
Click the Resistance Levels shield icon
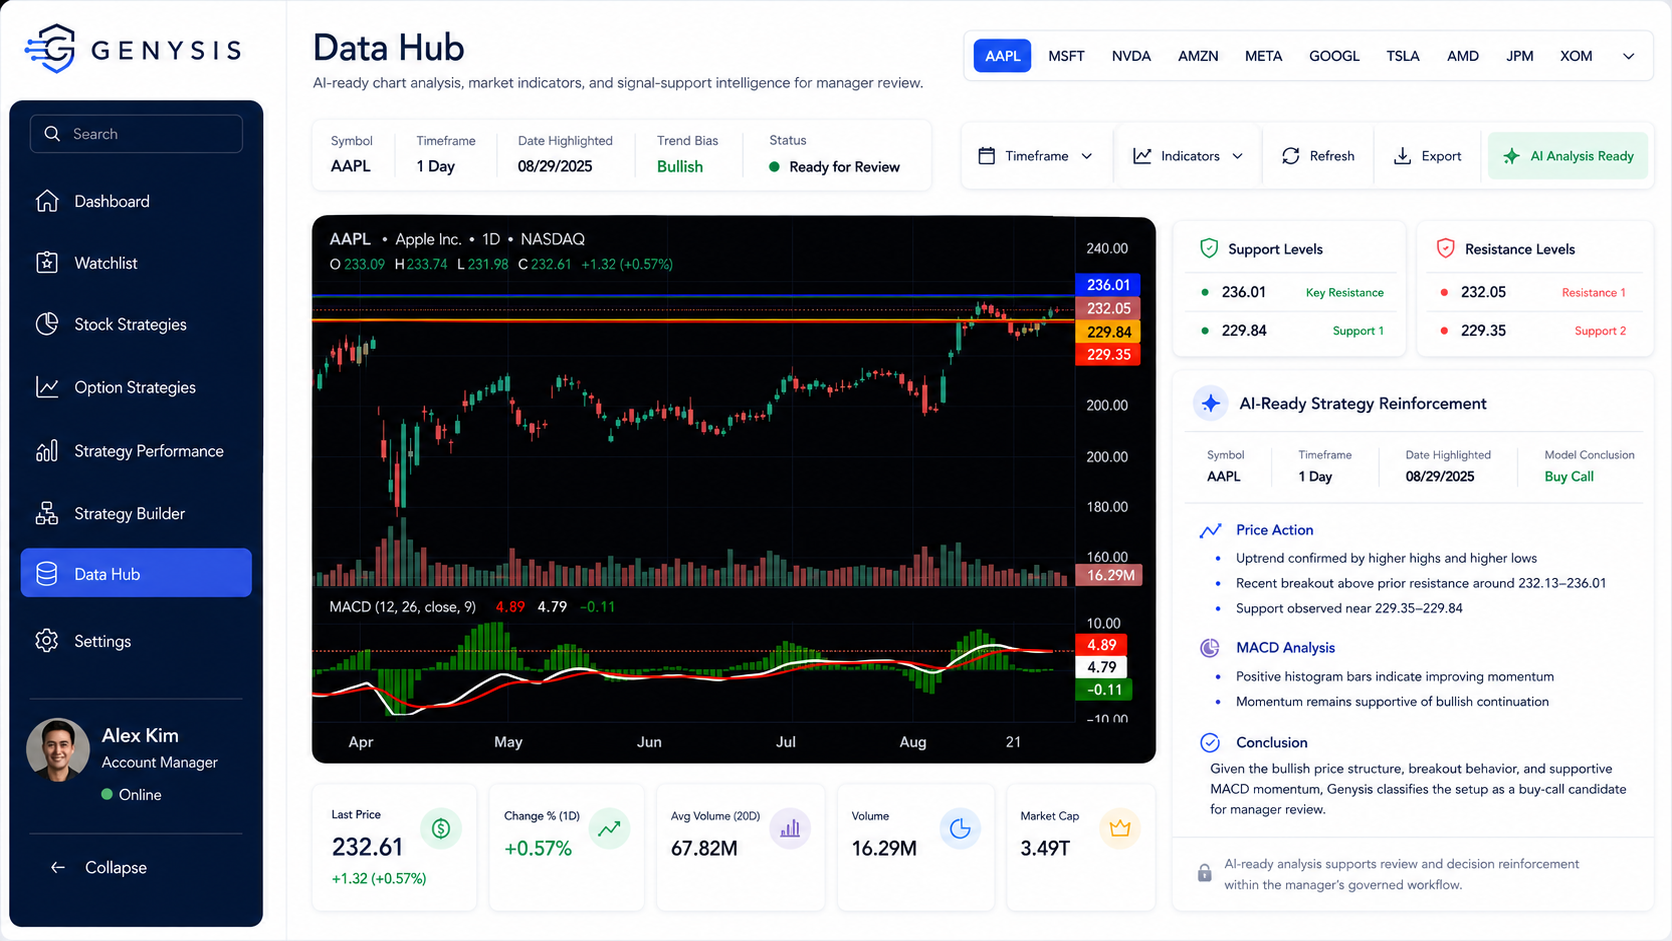[1445, 248]
